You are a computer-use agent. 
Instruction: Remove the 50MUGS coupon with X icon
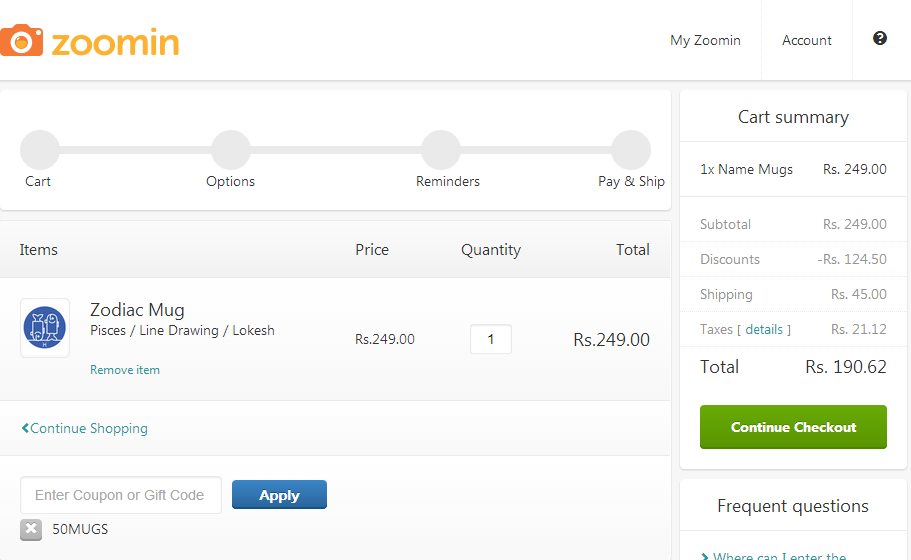coord(31,529)
